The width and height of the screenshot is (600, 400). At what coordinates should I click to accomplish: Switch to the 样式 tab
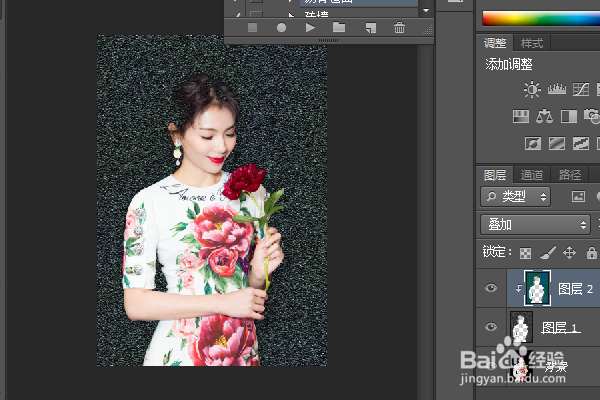[532, 43]
